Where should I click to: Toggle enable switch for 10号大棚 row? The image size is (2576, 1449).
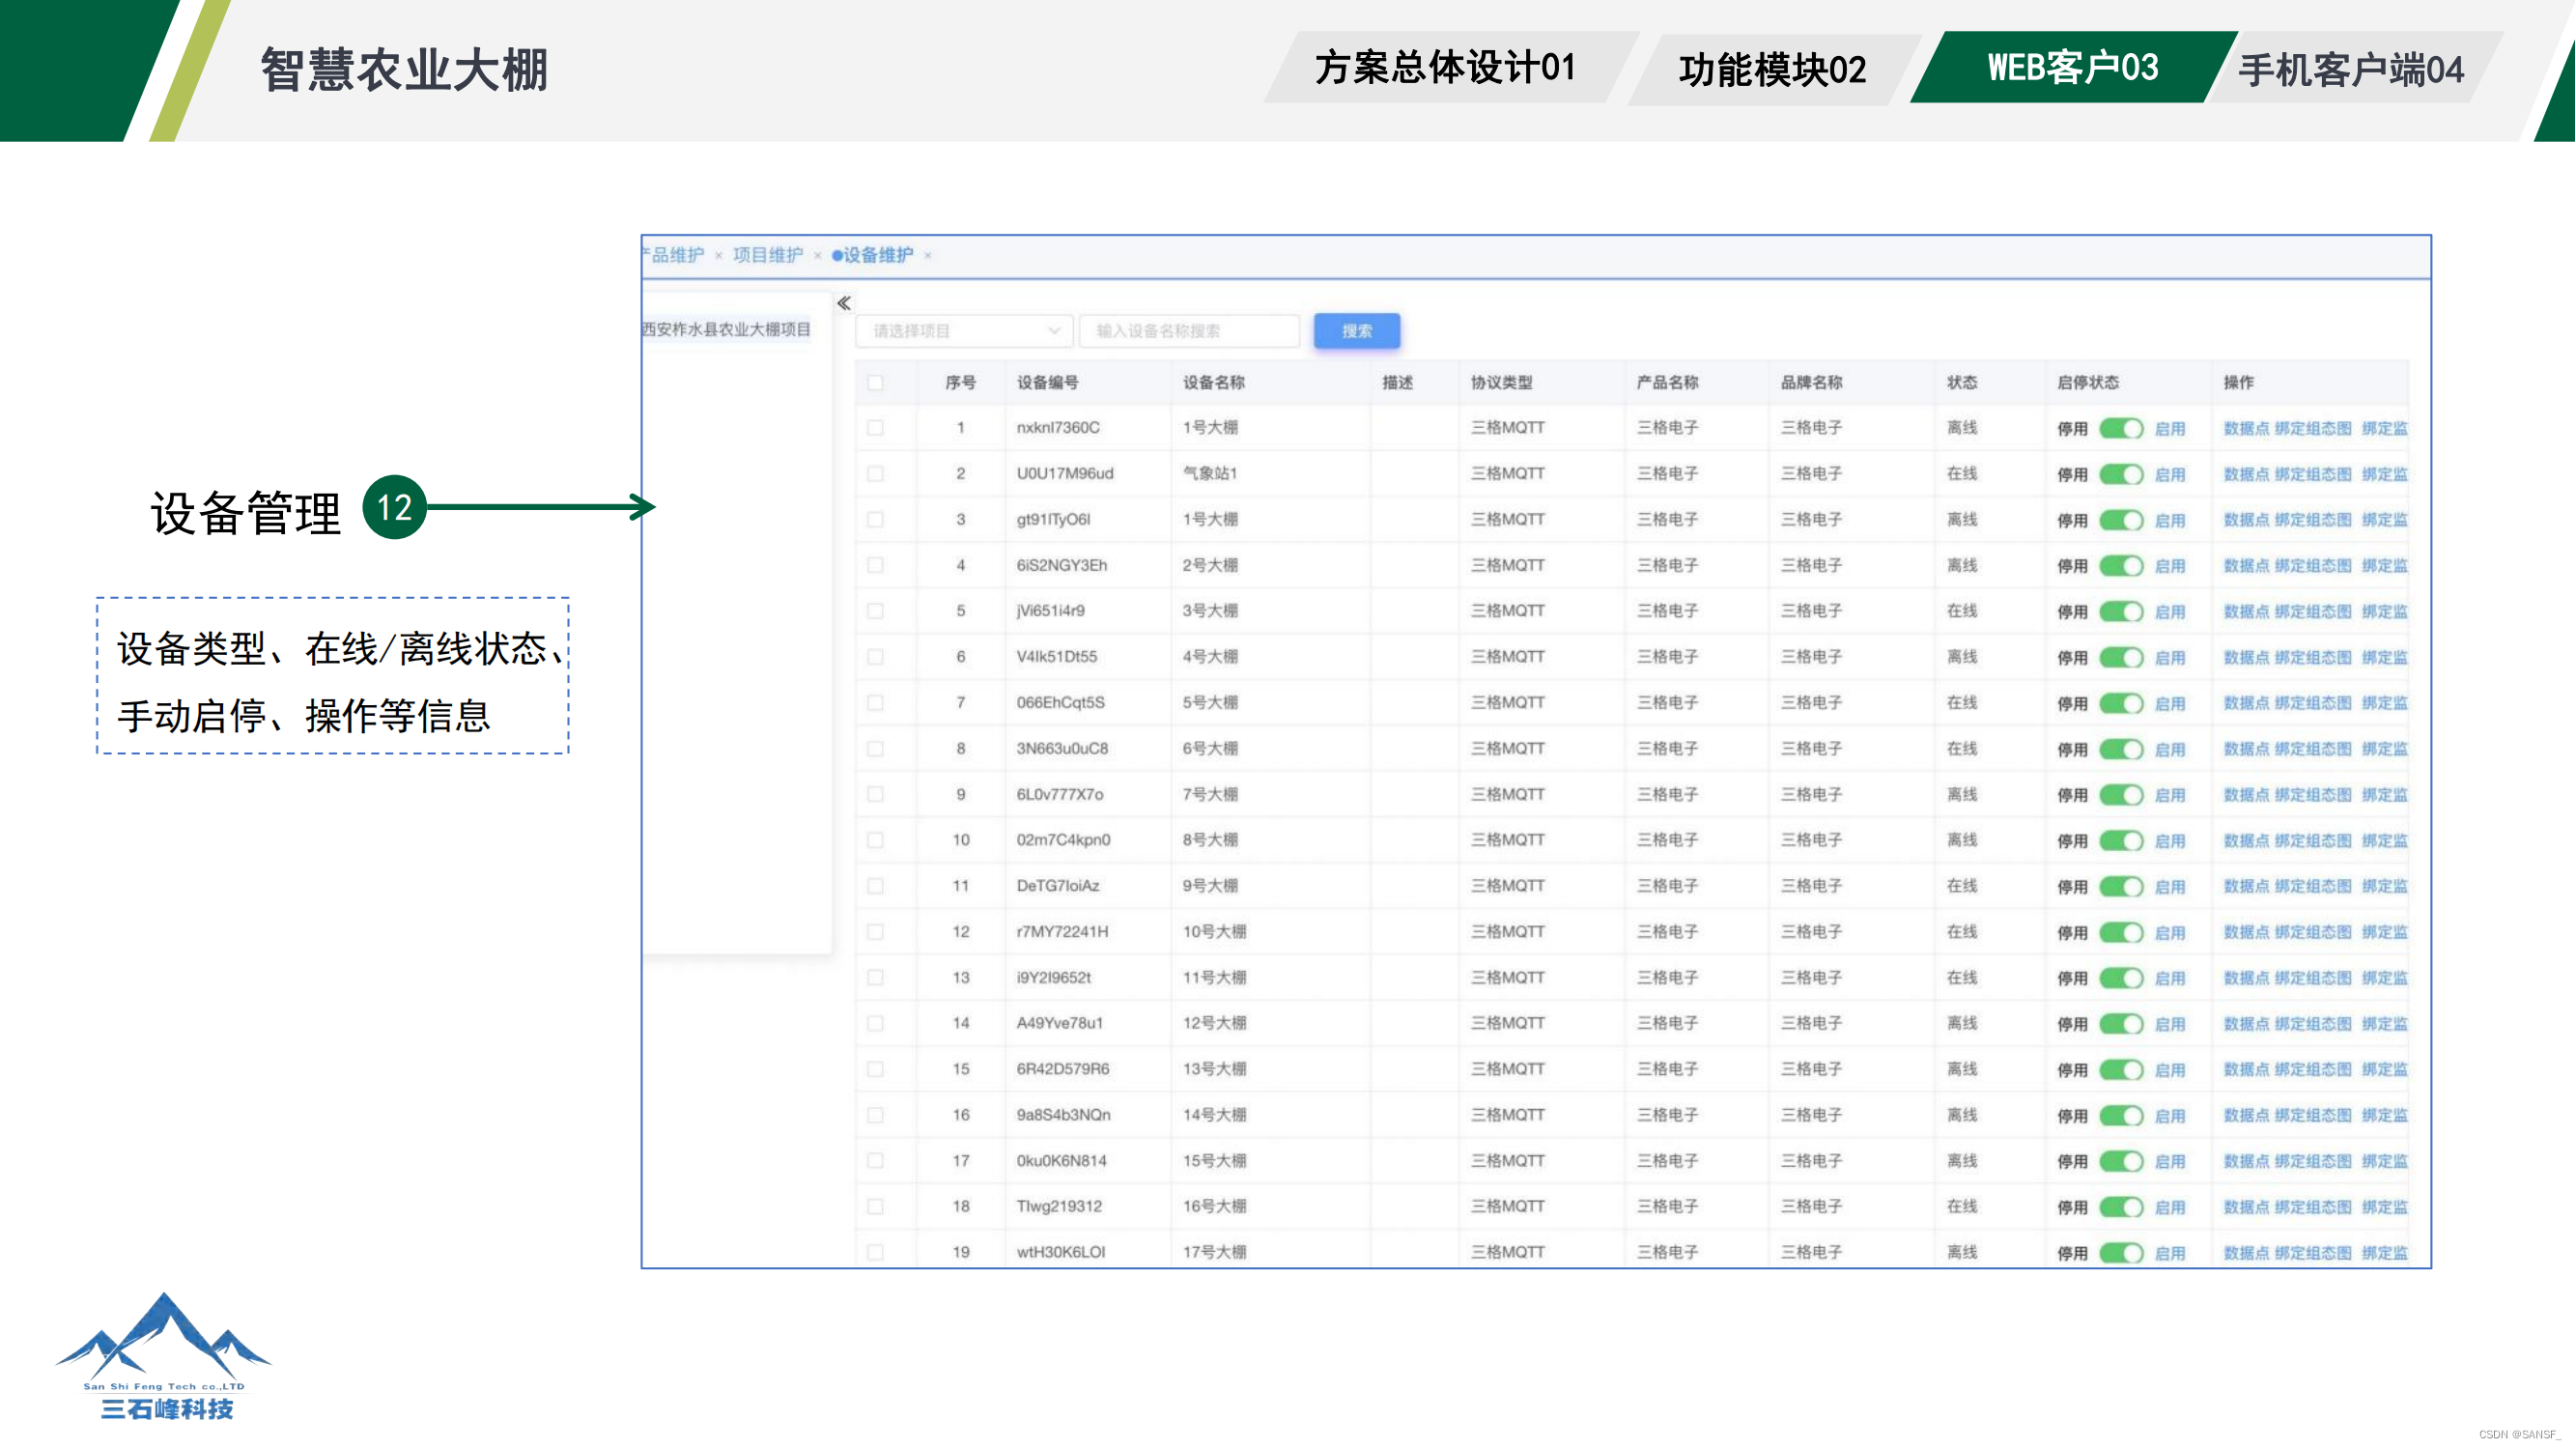pos(2120,933)
